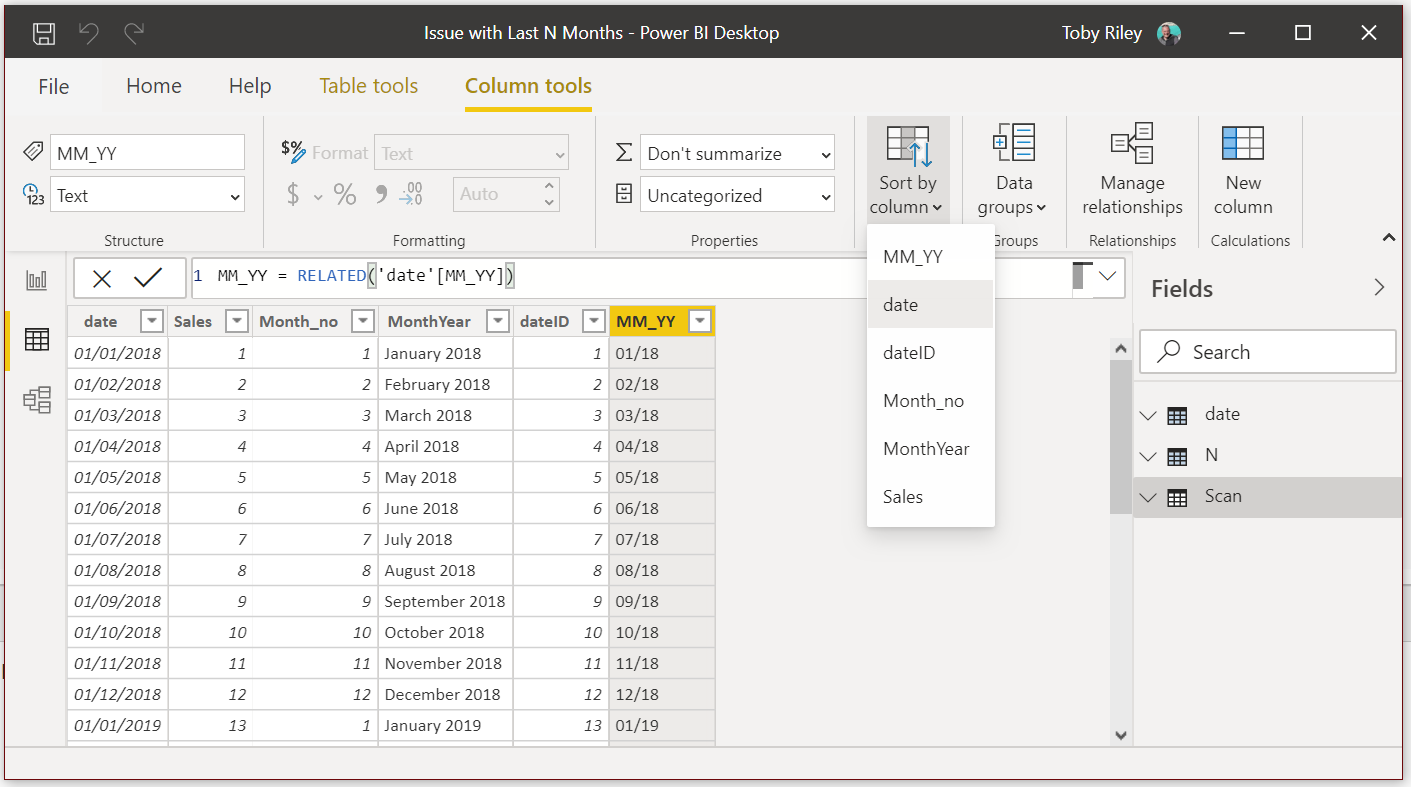Expand the Scan table in Fields
This screenshot has width=1411, height=787.
coord(1148,497)
